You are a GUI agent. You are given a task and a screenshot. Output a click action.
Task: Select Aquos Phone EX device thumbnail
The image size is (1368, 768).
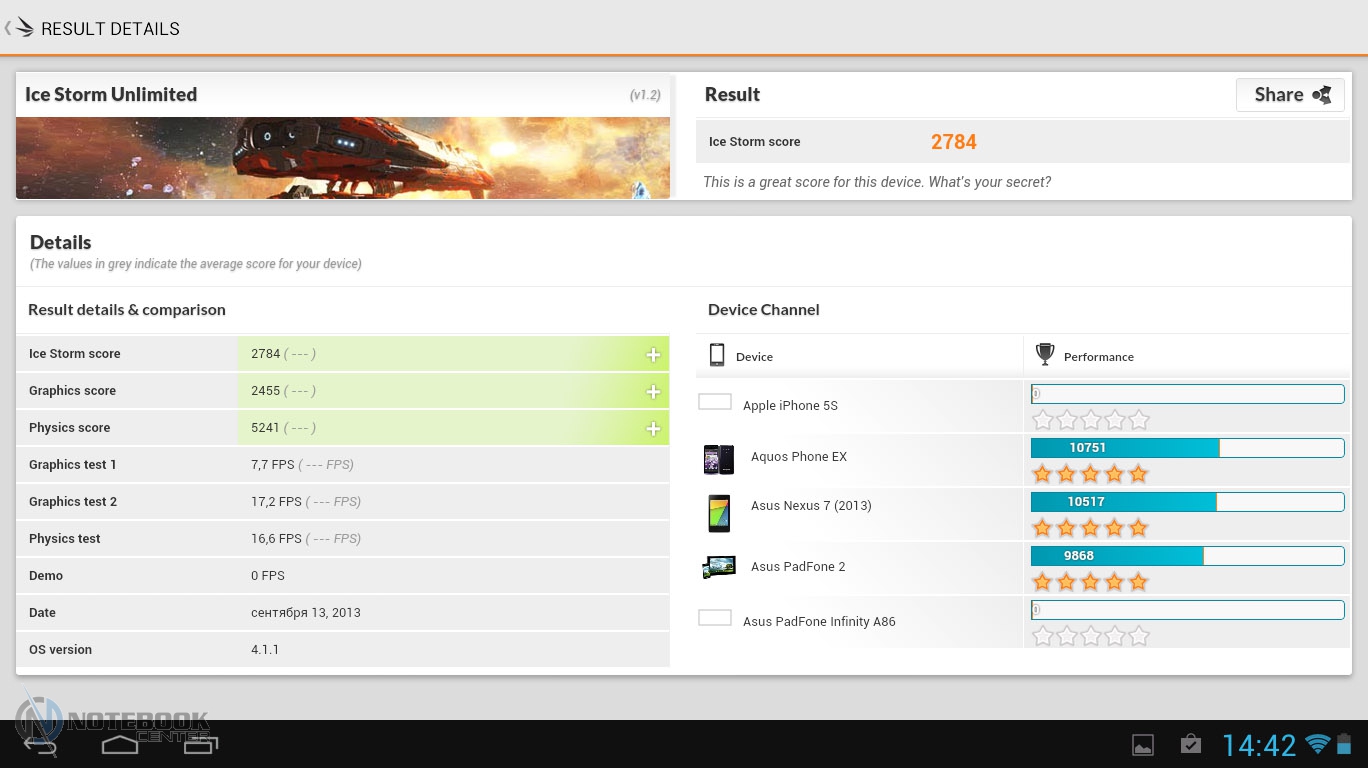pos(718,459)
